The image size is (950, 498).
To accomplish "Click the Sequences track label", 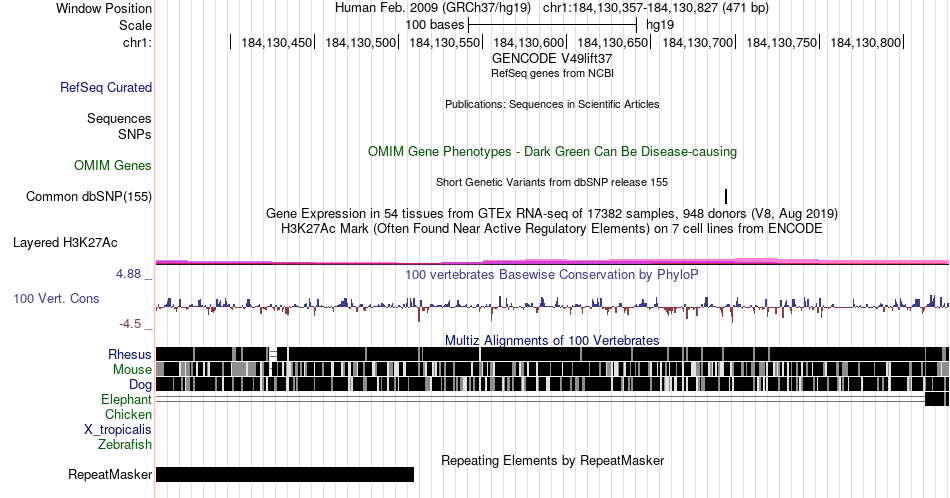I will tap(119, 118).
